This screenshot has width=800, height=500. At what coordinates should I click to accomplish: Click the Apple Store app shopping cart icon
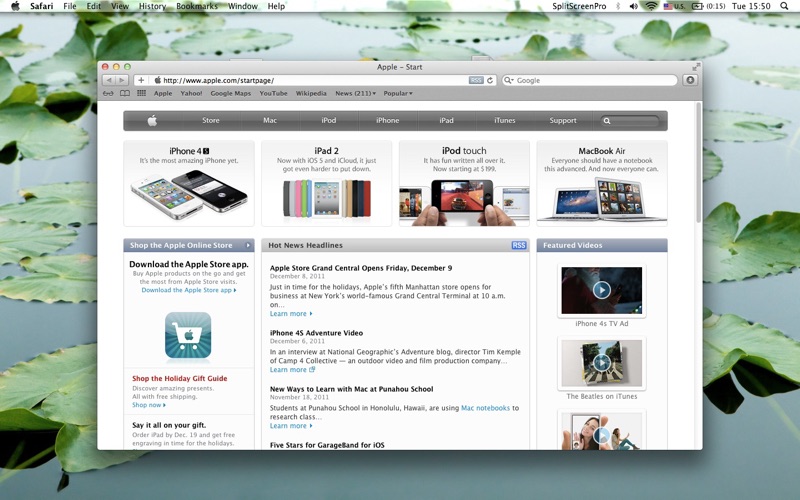(188, 335)
